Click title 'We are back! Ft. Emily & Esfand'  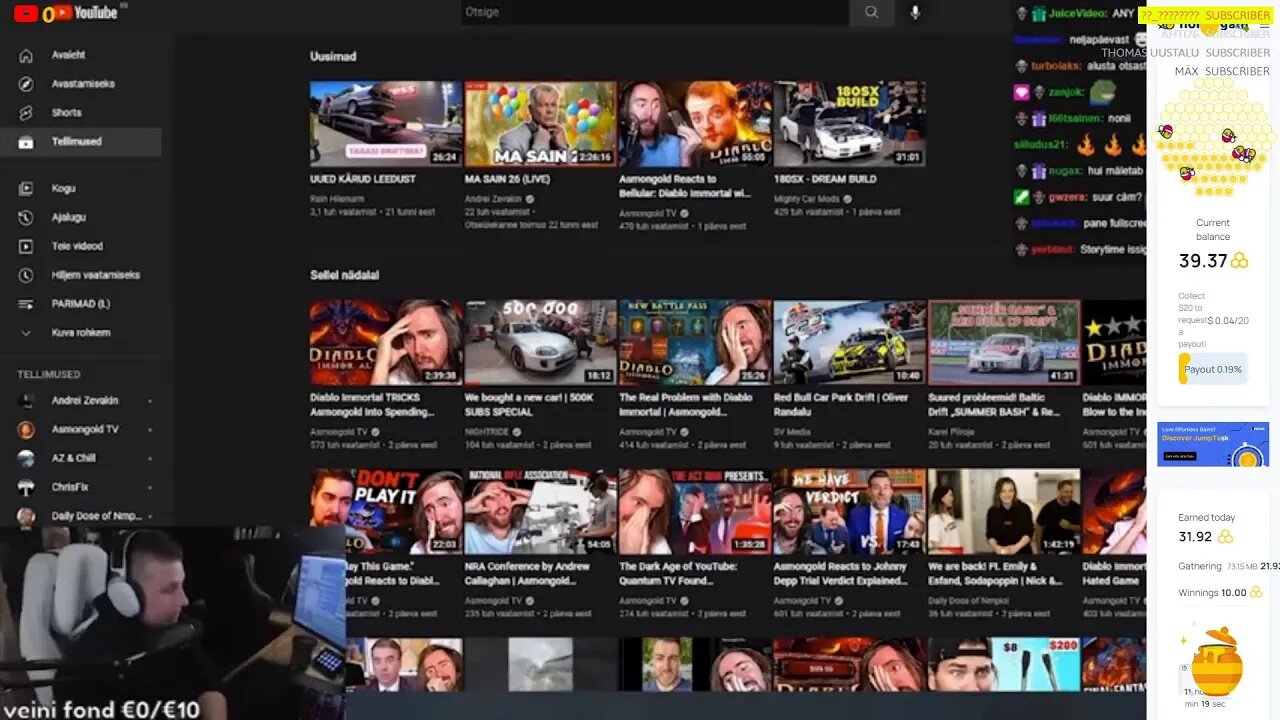point(997,574)
